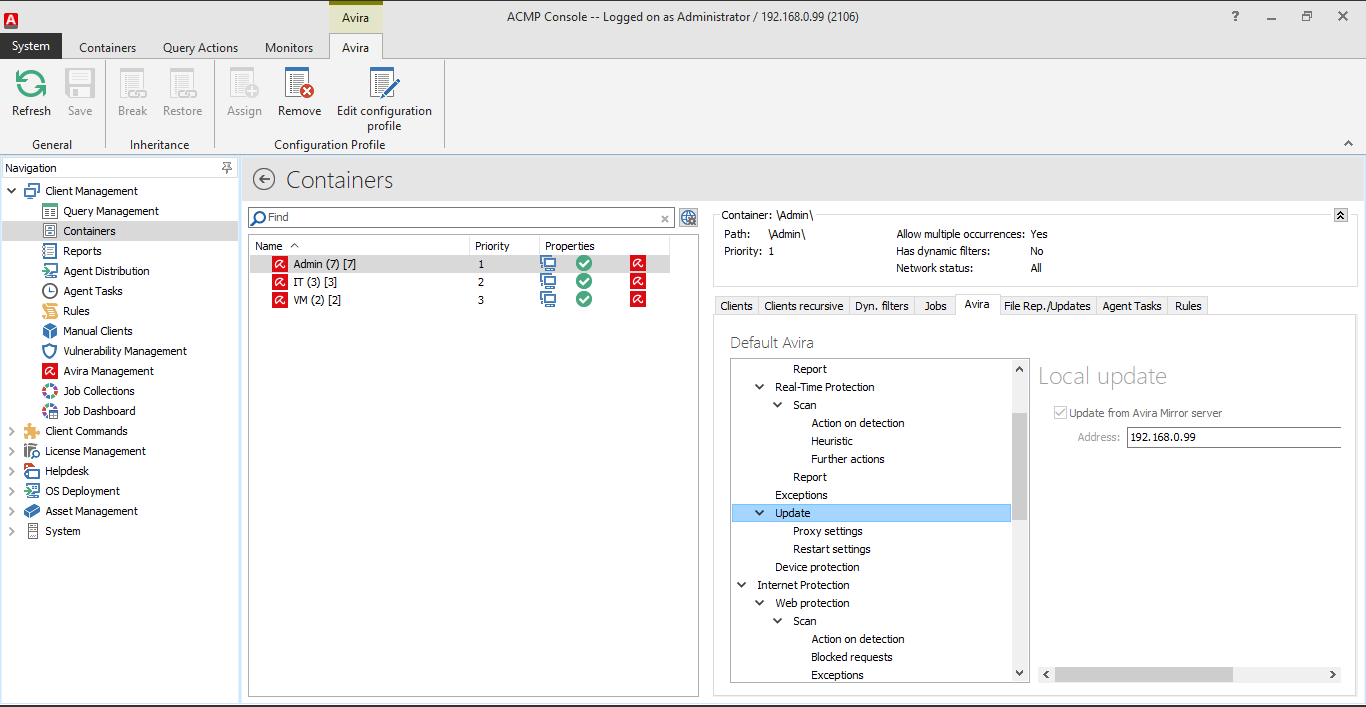Switch to the Clients tab
The image size is (1366, 707).
(x=737, y=306)
